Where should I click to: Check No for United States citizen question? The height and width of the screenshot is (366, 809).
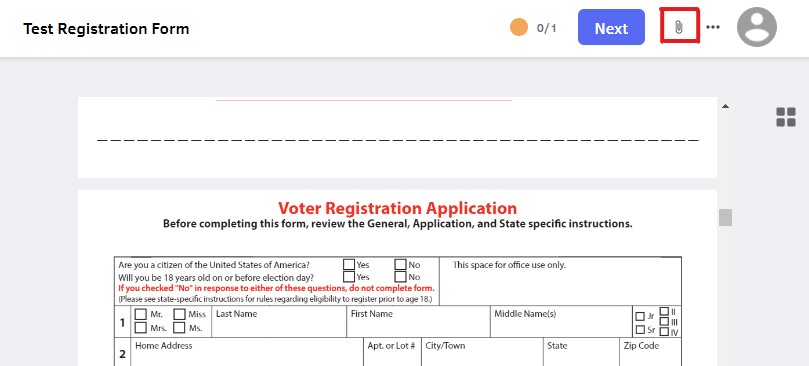point(400,264)
